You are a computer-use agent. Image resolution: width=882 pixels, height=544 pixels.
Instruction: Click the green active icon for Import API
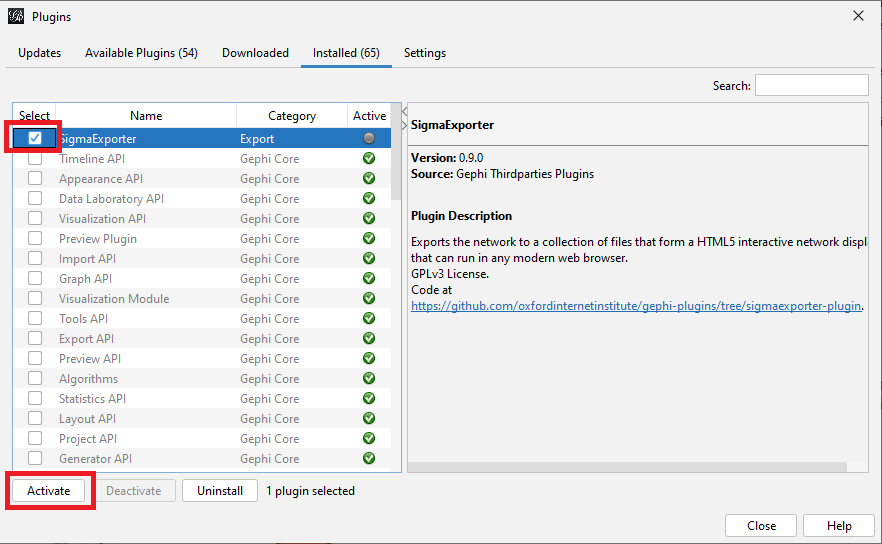(x=369, y=259)
